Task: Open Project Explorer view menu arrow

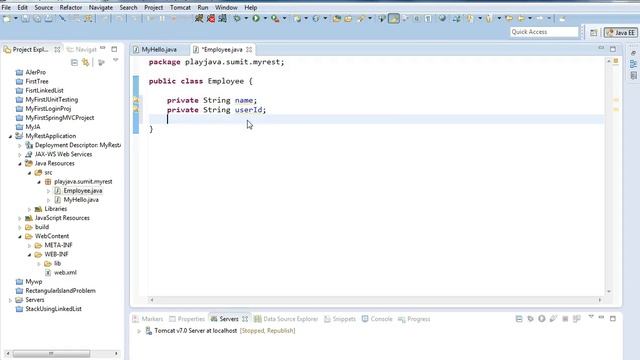Action: [116, 61]
